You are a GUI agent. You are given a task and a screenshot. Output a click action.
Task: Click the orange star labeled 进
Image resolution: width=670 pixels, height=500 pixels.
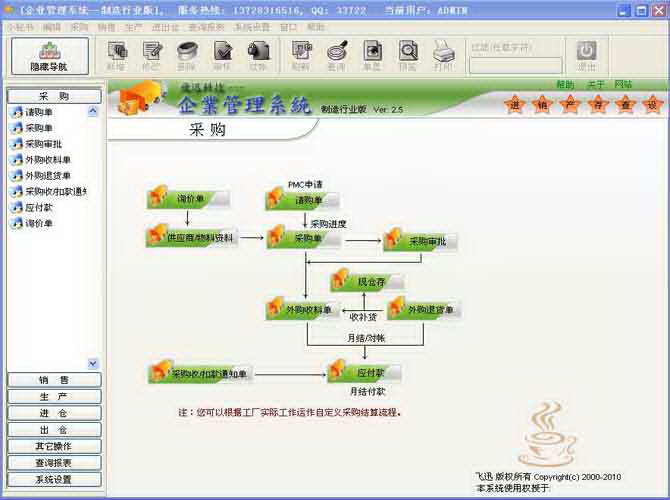(x=515, y=105)
